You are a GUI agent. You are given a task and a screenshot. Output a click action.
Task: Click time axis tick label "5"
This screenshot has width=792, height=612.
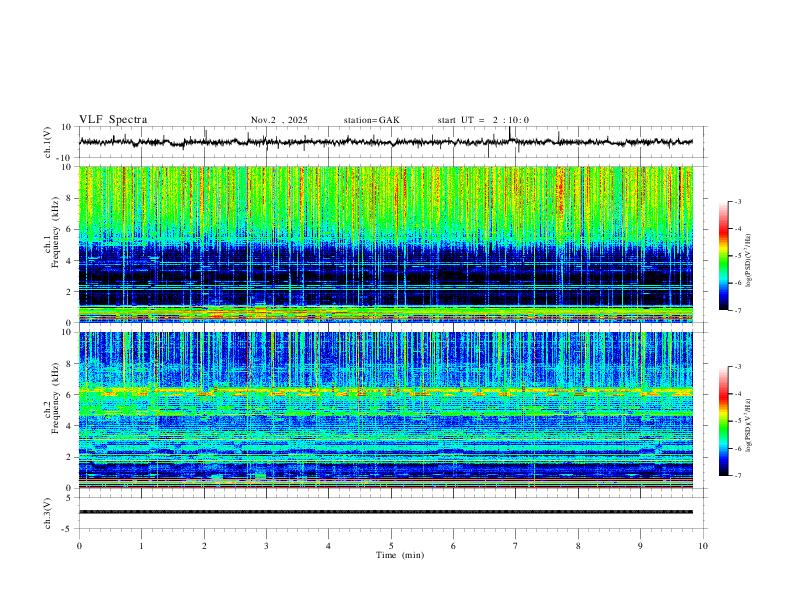pyautogui.click(x=391, y=546)
